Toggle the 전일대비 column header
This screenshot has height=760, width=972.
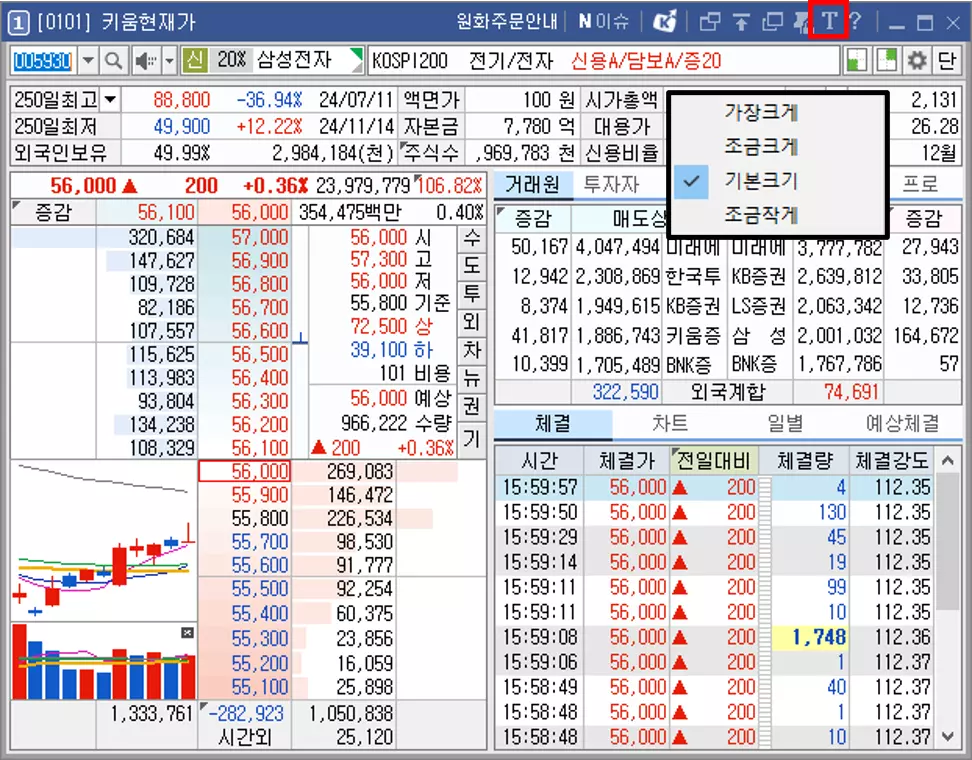coord(714,461)
